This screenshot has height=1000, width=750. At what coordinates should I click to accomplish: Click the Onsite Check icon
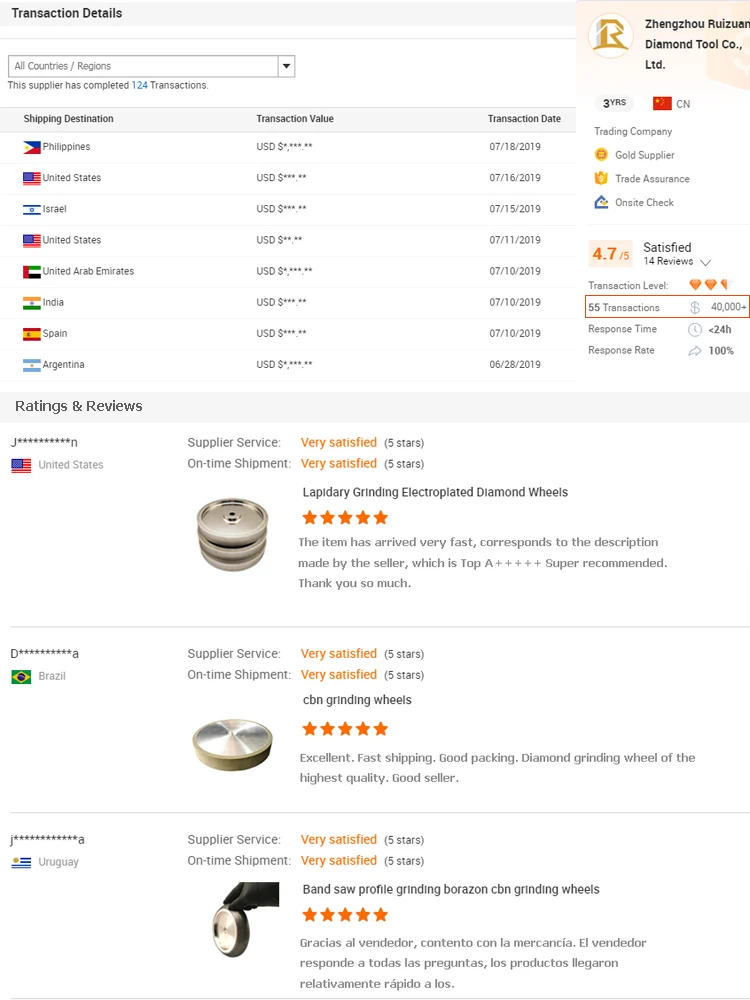[601, 202]
